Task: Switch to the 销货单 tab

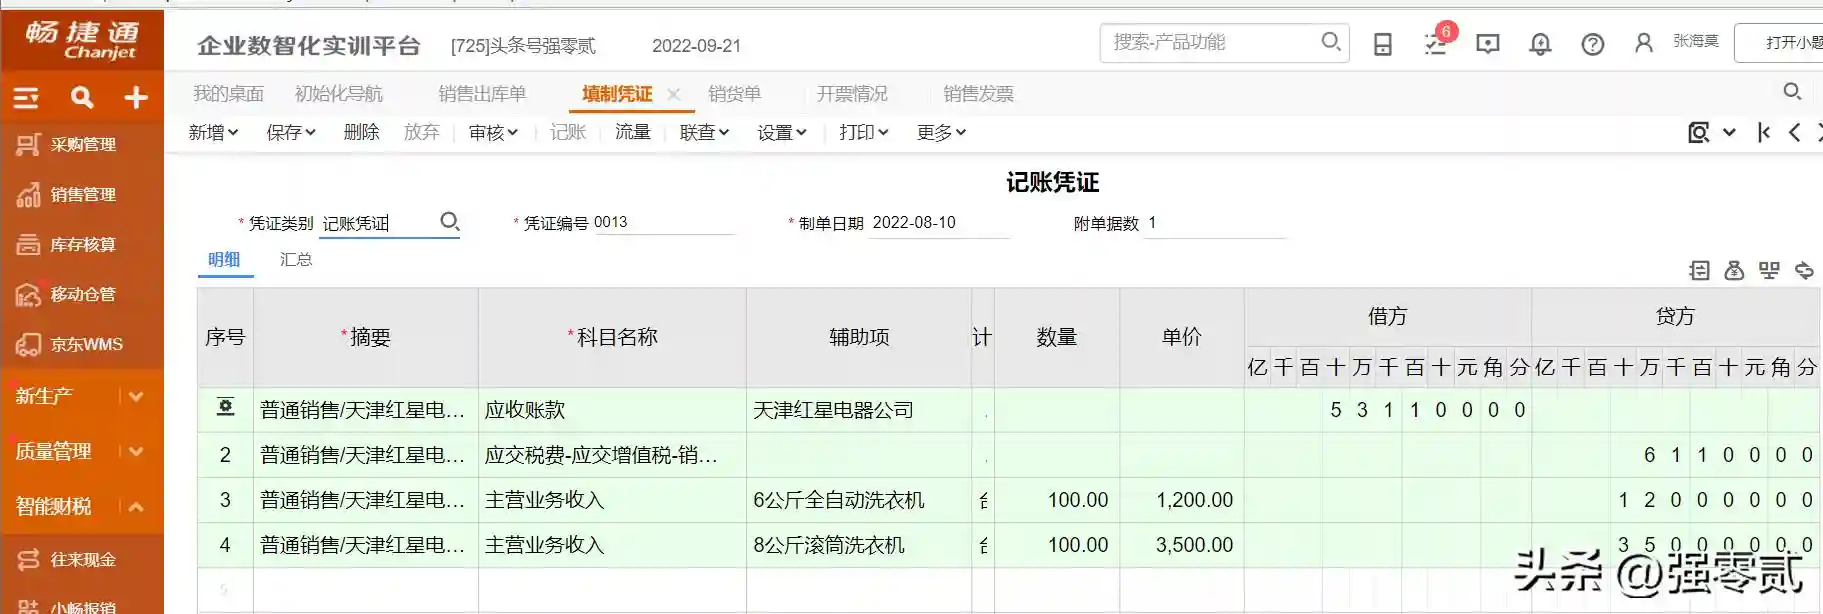Action: coord(734,94)
